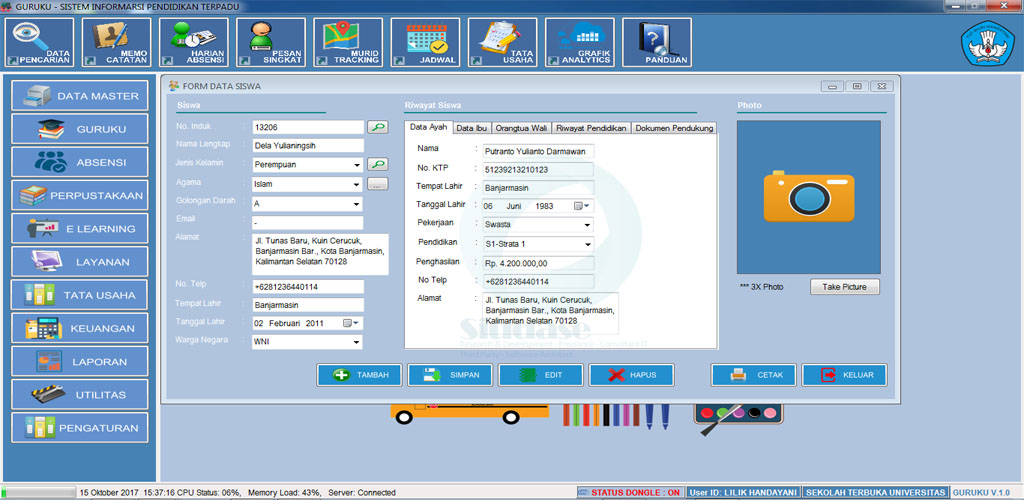Expand the Jenis Kelamin dropdown

click(357, 165)
